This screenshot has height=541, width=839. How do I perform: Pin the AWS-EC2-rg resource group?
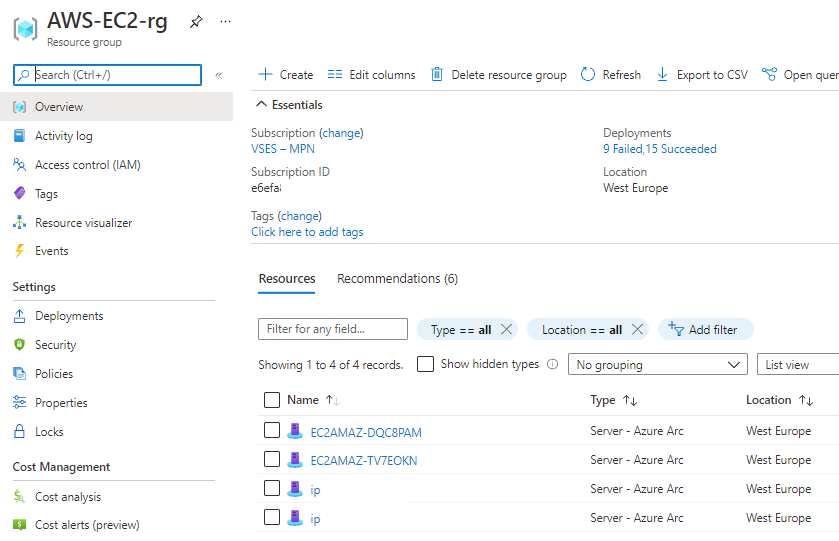pos(196,22)
